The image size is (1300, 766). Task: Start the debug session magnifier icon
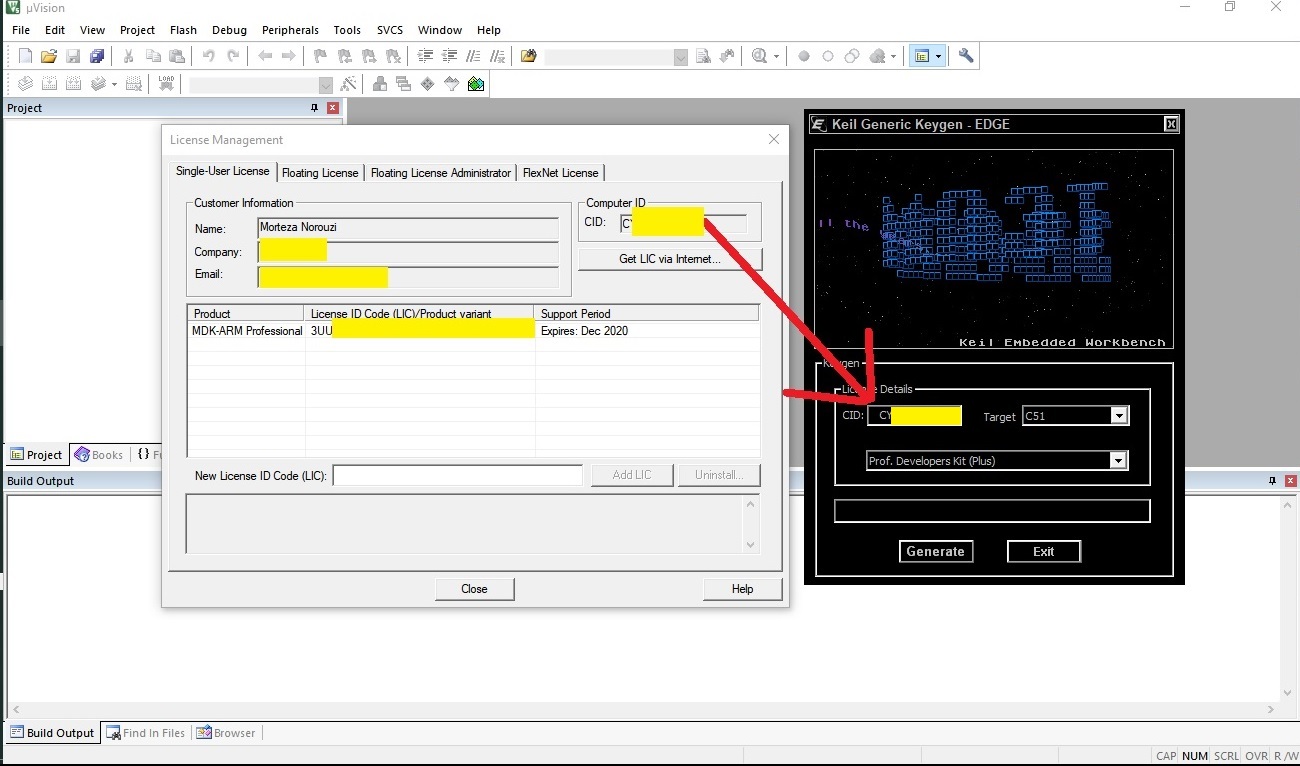tap(760, 57)
